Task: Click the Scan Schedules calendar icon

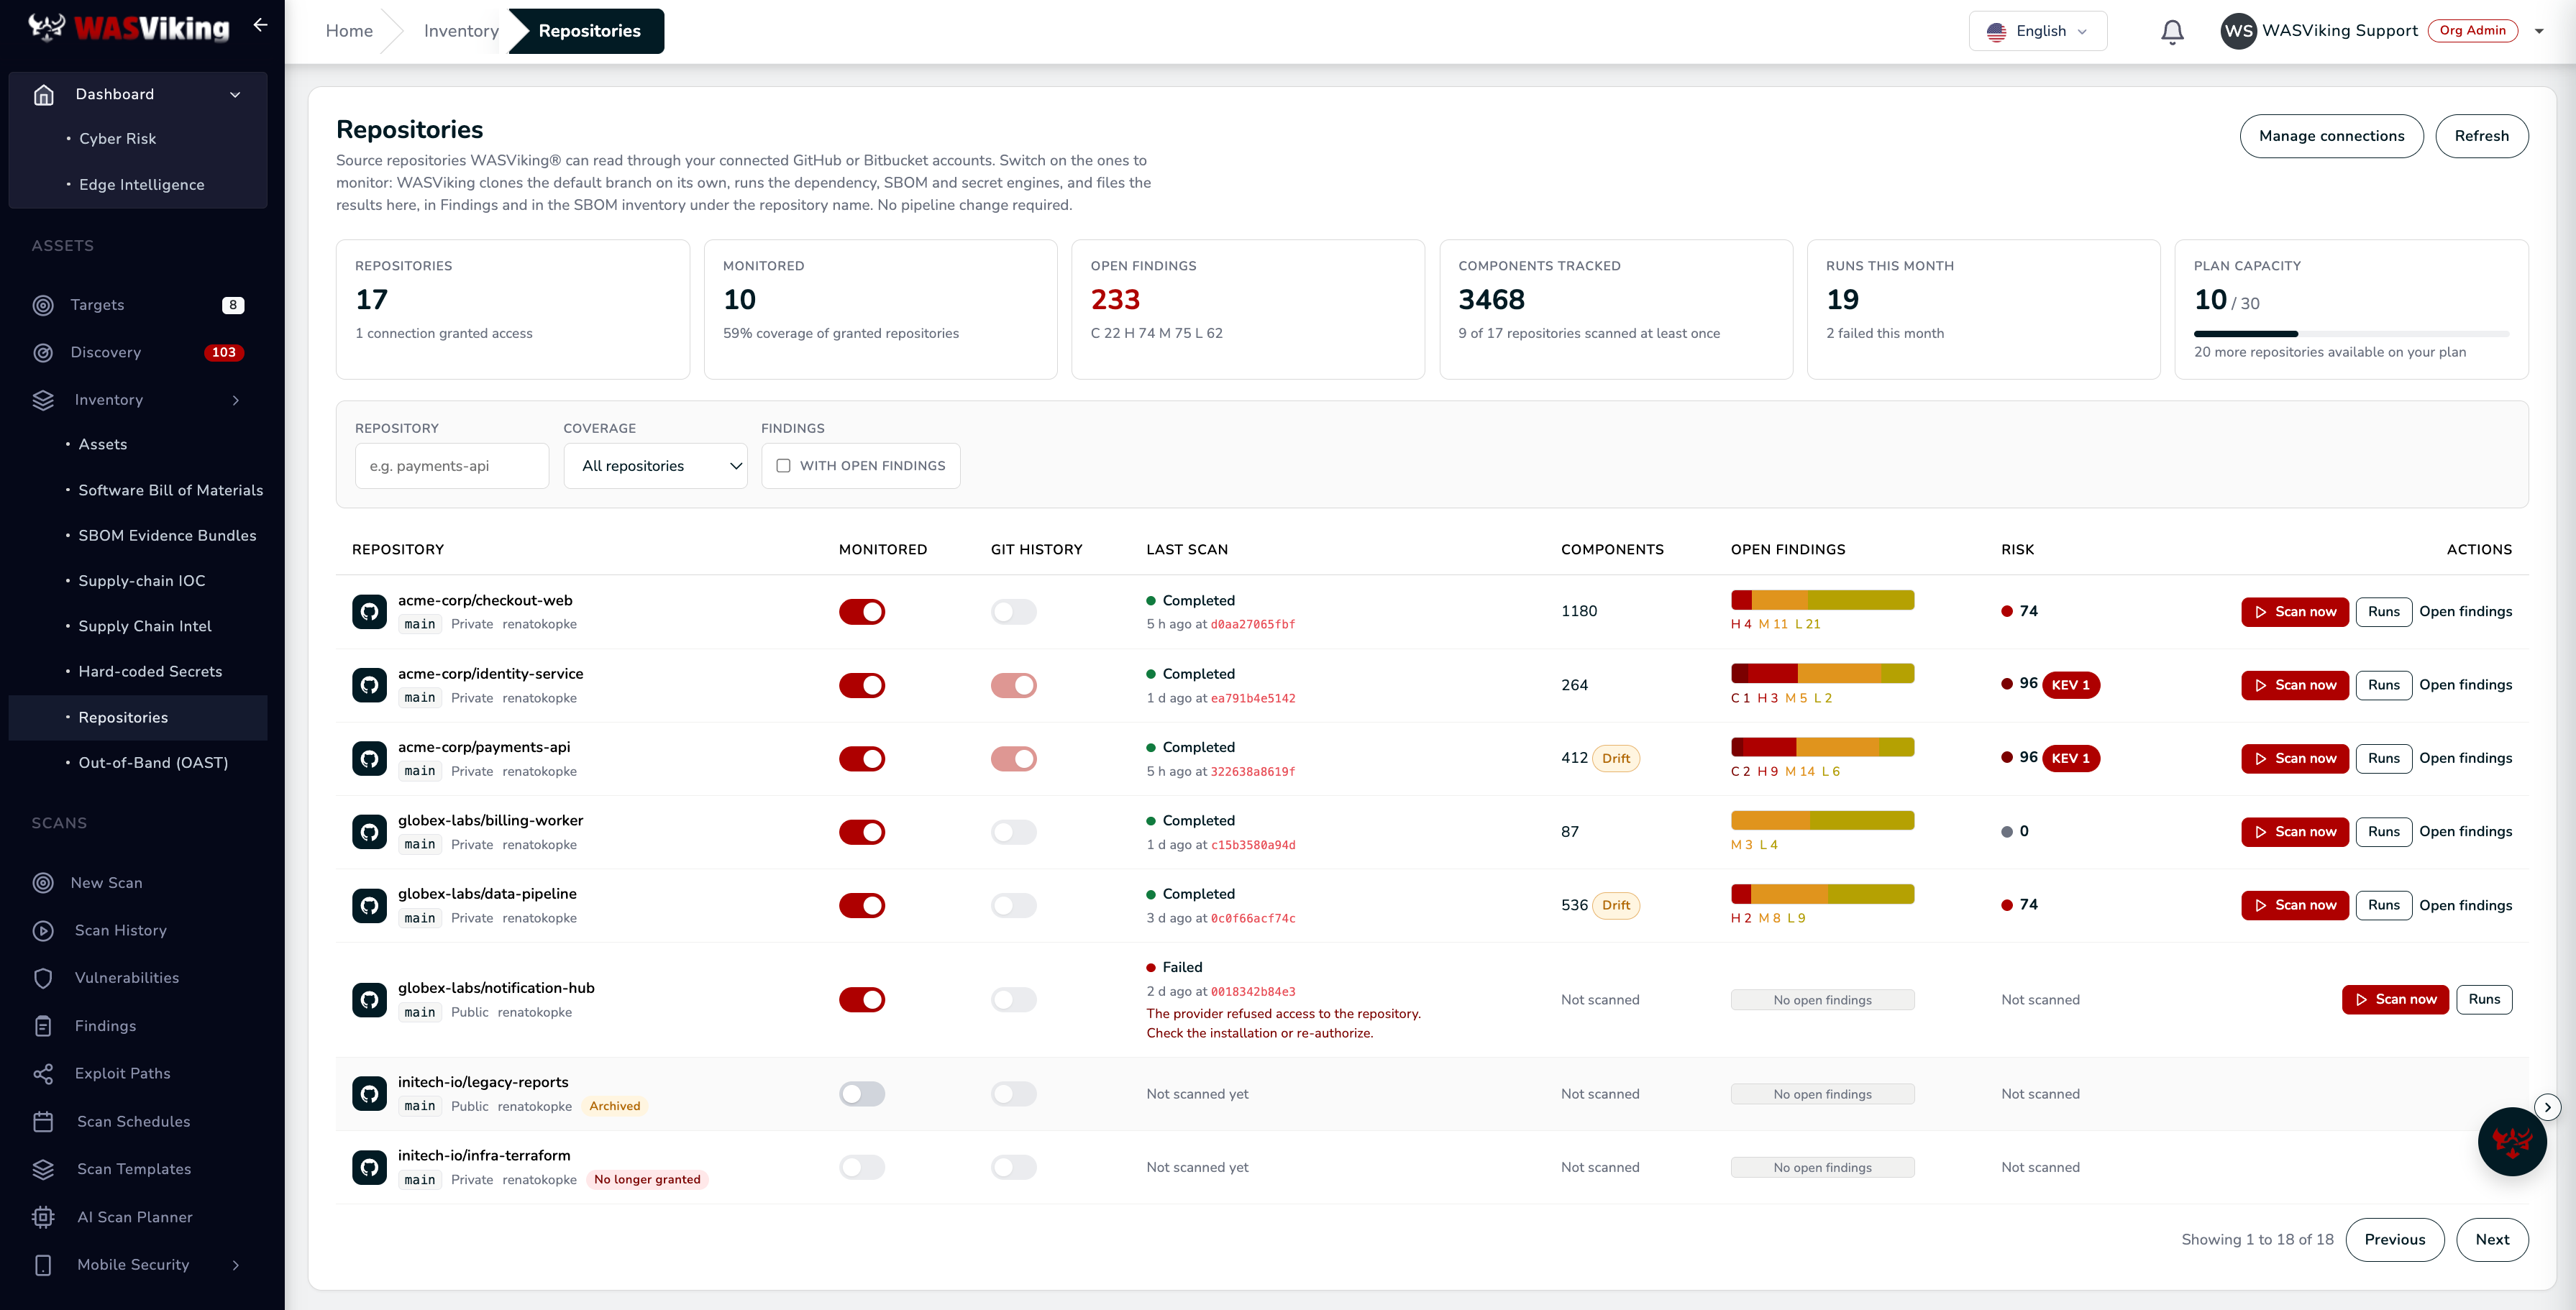Action: (x=43, y=1122)
